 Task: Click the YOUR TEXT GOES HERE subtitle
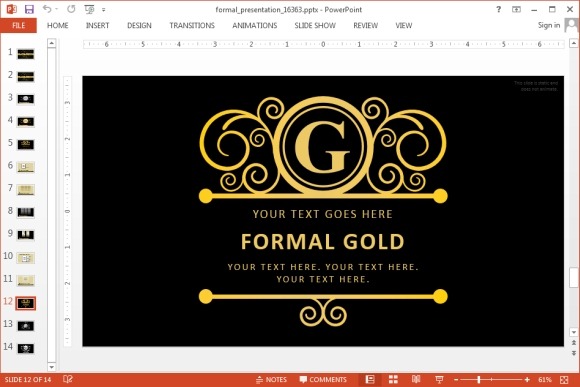coord(323,214)
